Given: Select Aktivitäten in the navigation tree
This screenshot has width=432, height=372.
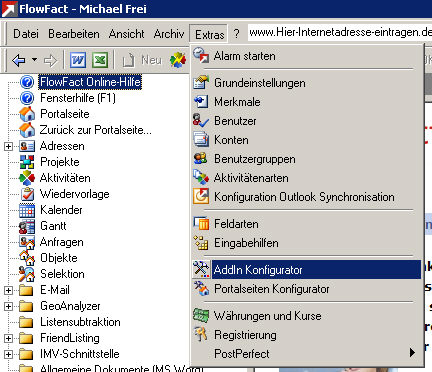Looking at the screenshot, I should pyautogui.click(x=65, y=178).
